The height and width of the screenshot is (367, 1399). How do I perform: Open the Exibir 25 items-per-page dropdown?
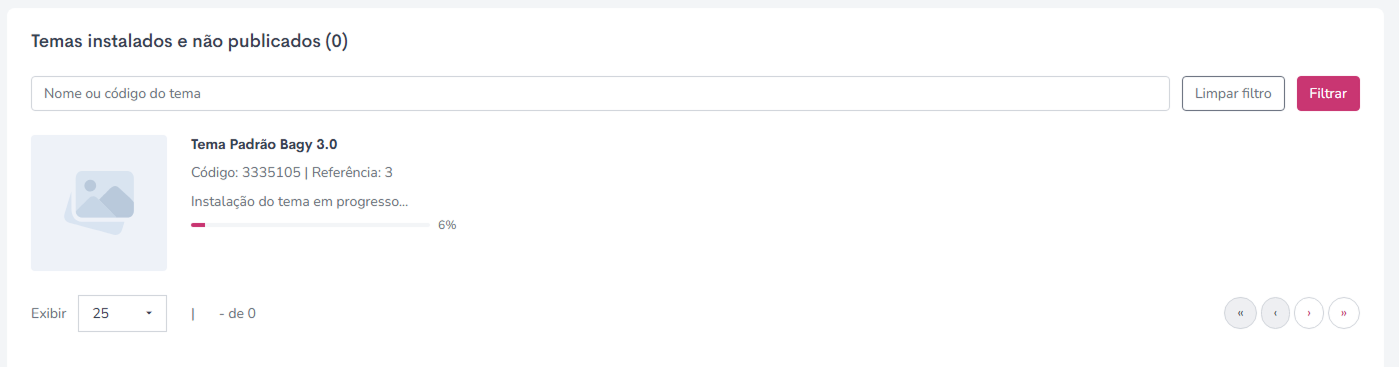click(x=122, y=313)
